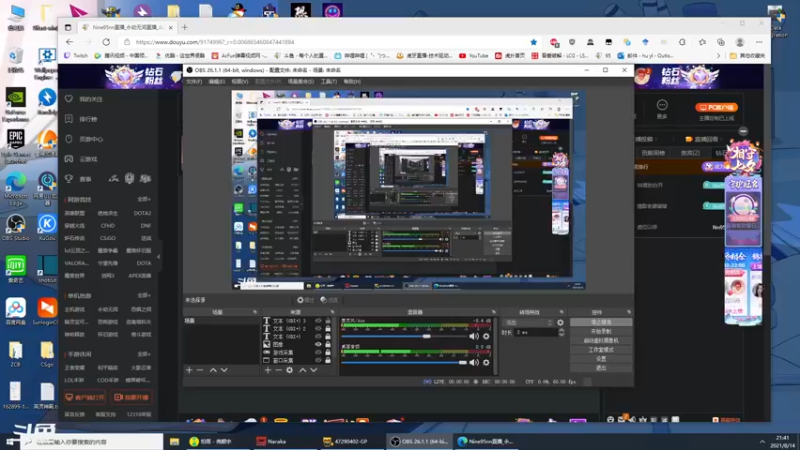Screen dimensions: 800x450
Task: Toggle visibility of Text (GDI+) 2 source
Action: 318,329
